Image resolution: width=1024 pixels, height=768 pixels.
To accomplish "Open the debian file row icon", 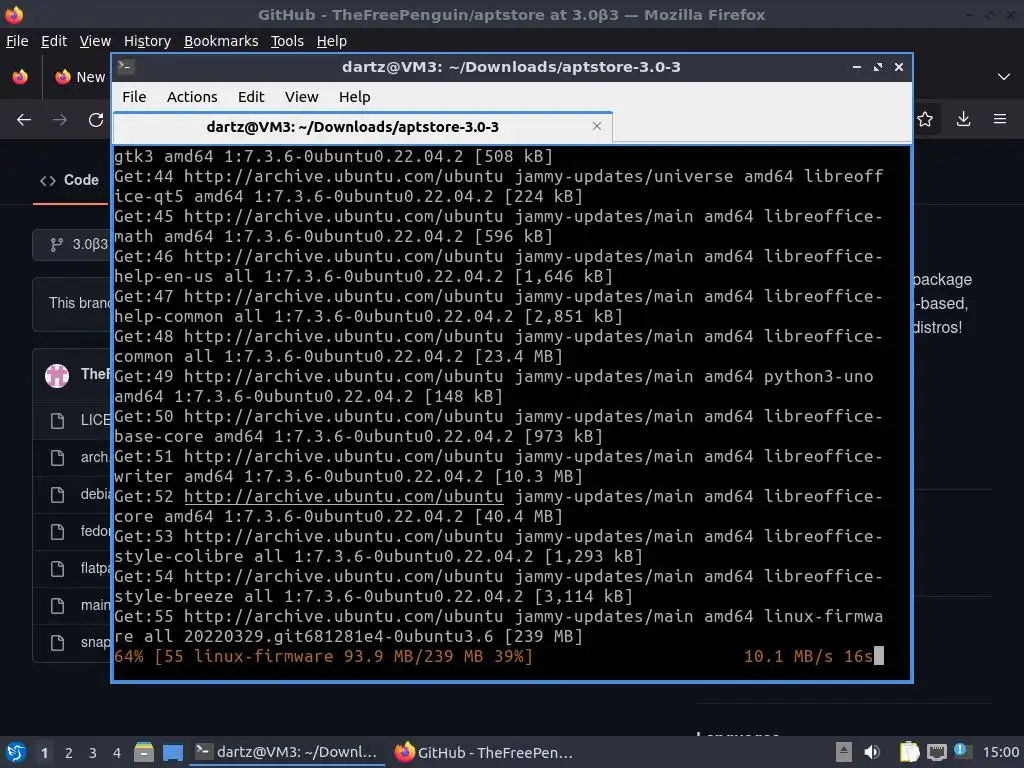I will 57,495.
